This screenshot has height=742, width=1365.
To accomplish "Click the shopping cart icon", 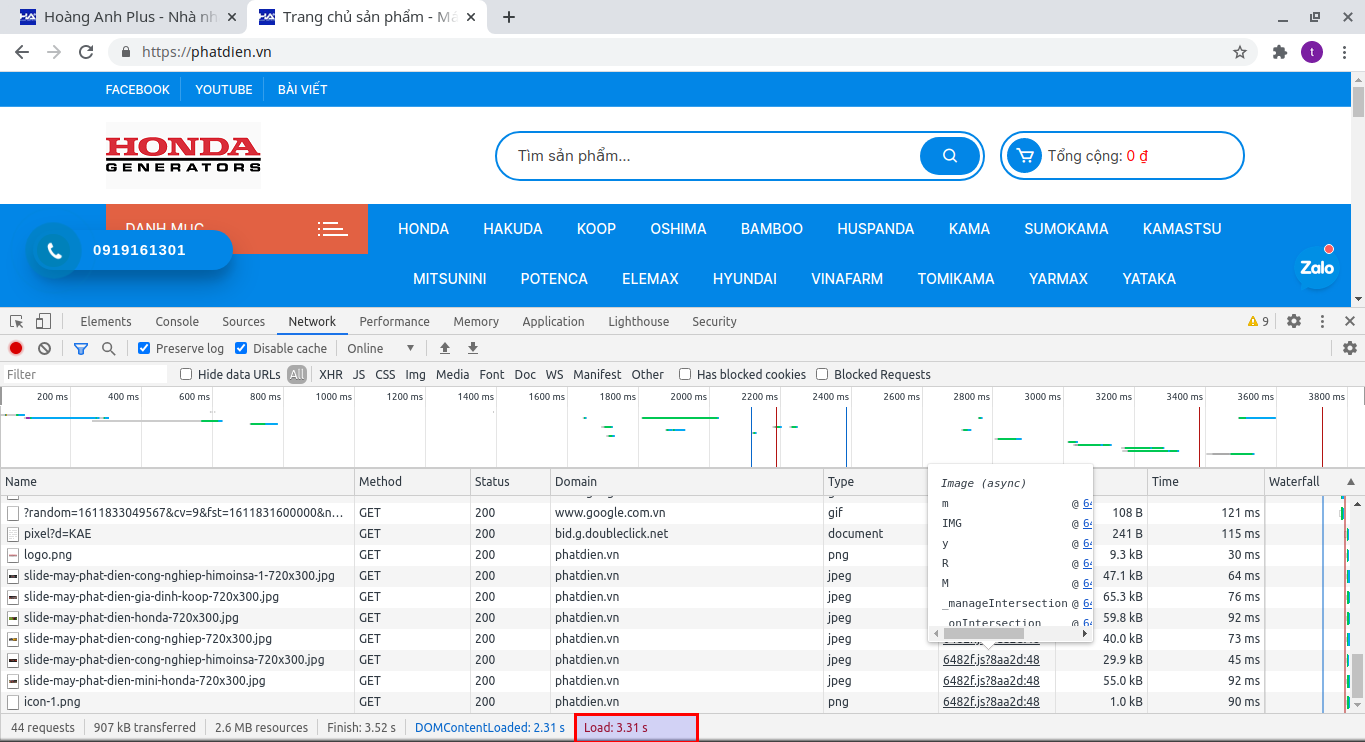I will [x=1023, y=155].
